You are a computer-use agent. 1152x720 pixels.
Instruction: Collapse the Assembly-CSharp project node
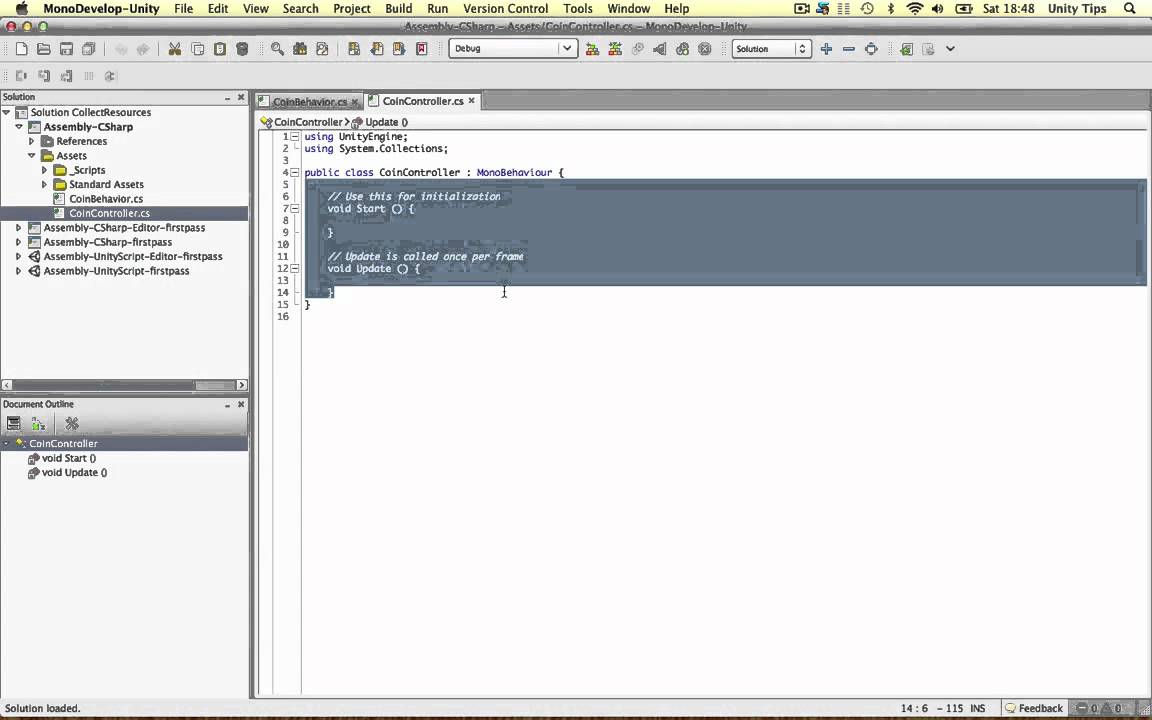[19, 126]
